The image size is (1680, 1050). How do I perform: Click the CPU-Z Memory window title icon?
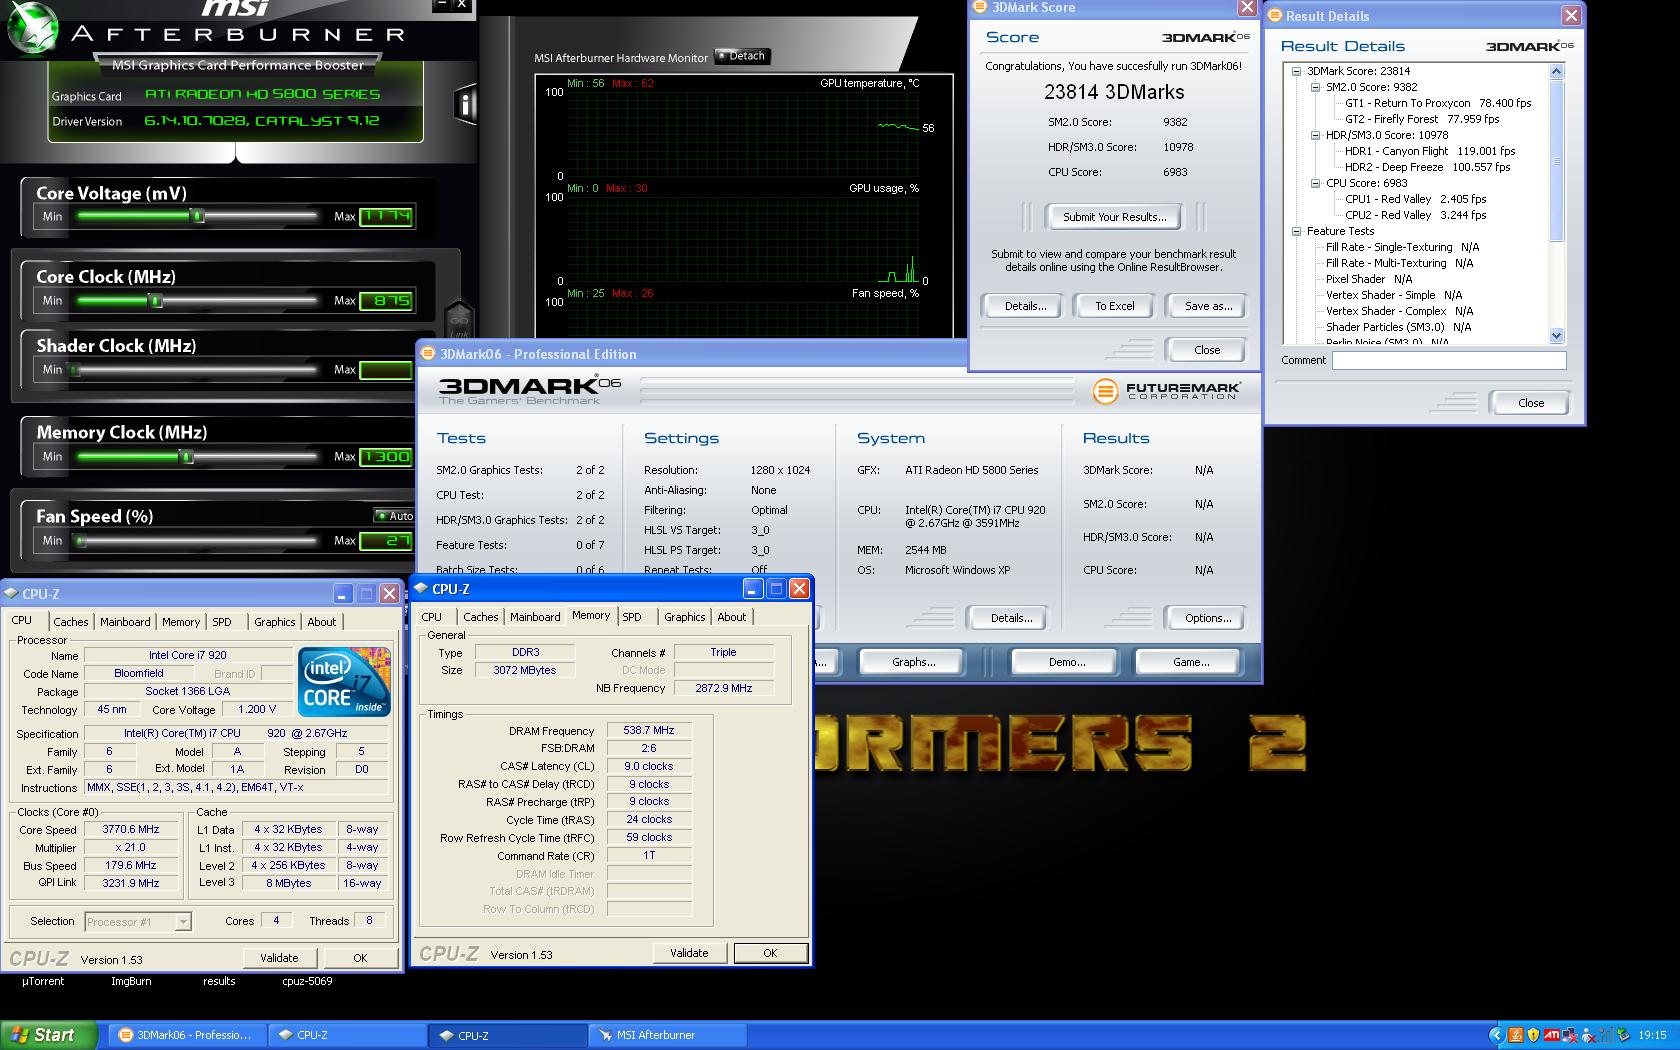coord(421,589)
